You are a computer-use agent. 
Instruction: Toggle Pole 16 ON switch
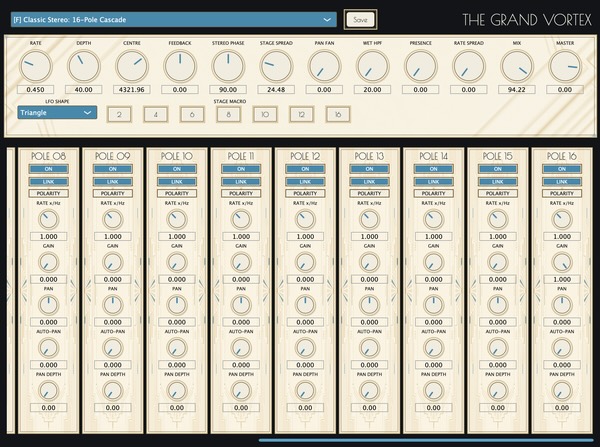click(562, 169)
